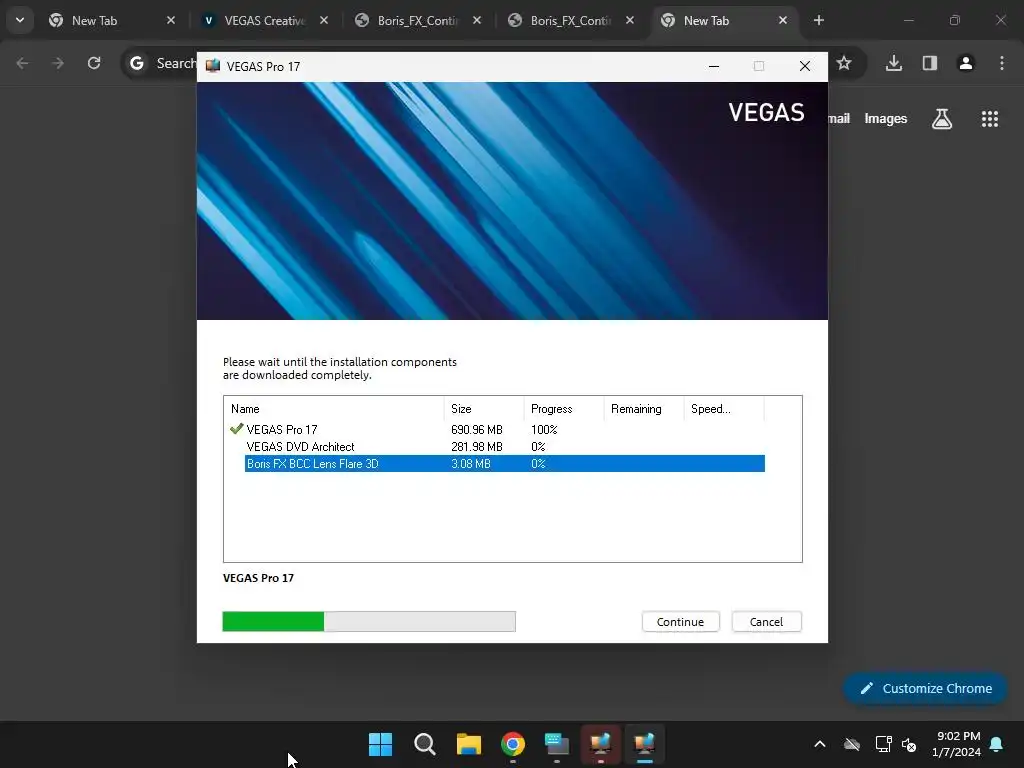Open Chrome downloads
1024x768 pixels.
(894, 63)
